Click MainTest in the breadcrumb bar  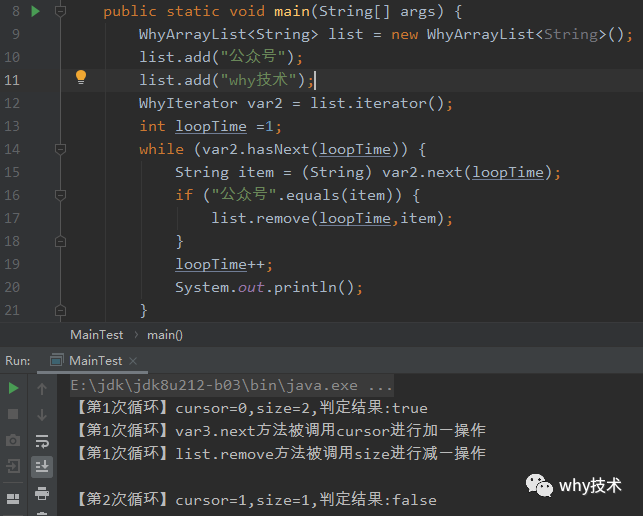click(x=96, y=334)
